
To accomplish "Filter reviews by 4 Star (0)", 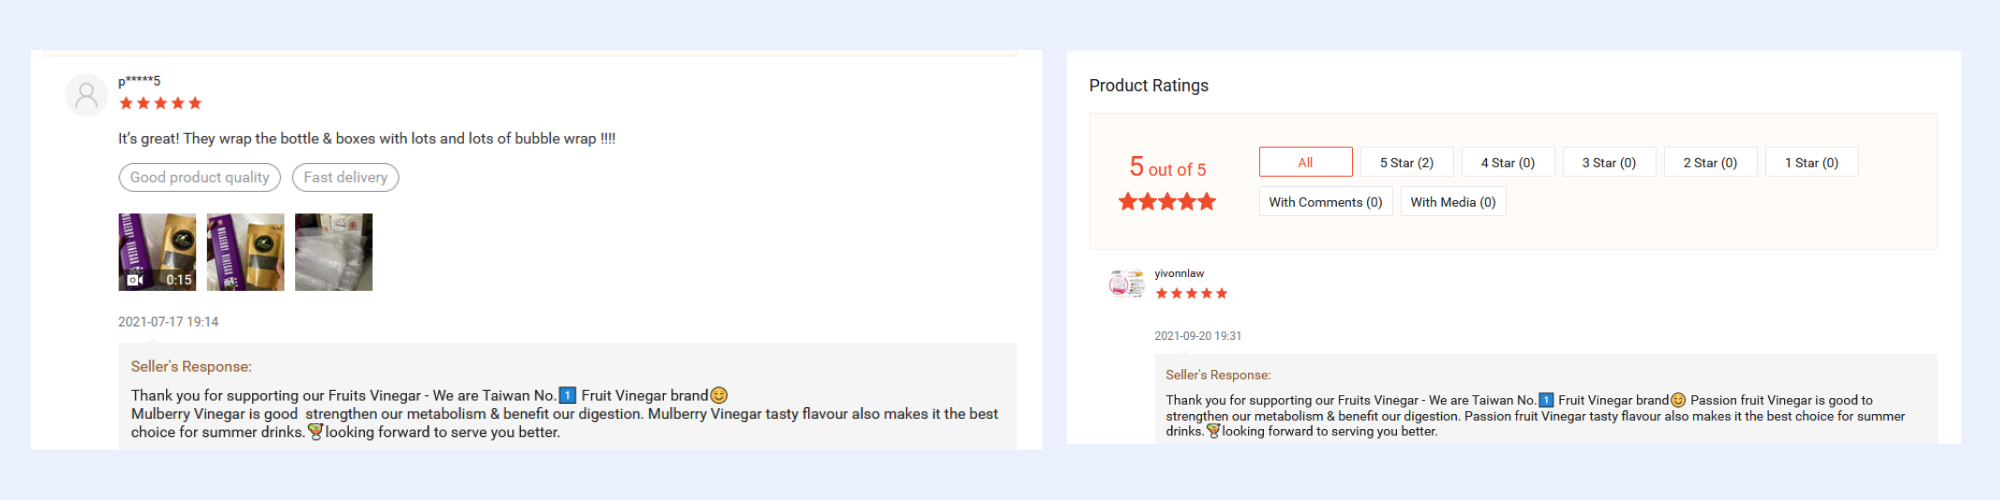I will (x=1507, y=162).
